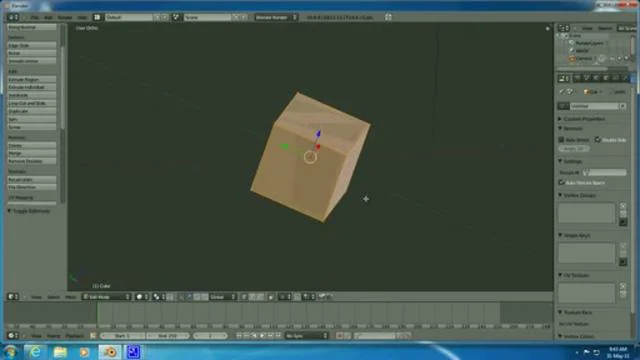Screen dimensions: 640x360
Task: Open the 3D viewport View menu
Action: (36, 297)
